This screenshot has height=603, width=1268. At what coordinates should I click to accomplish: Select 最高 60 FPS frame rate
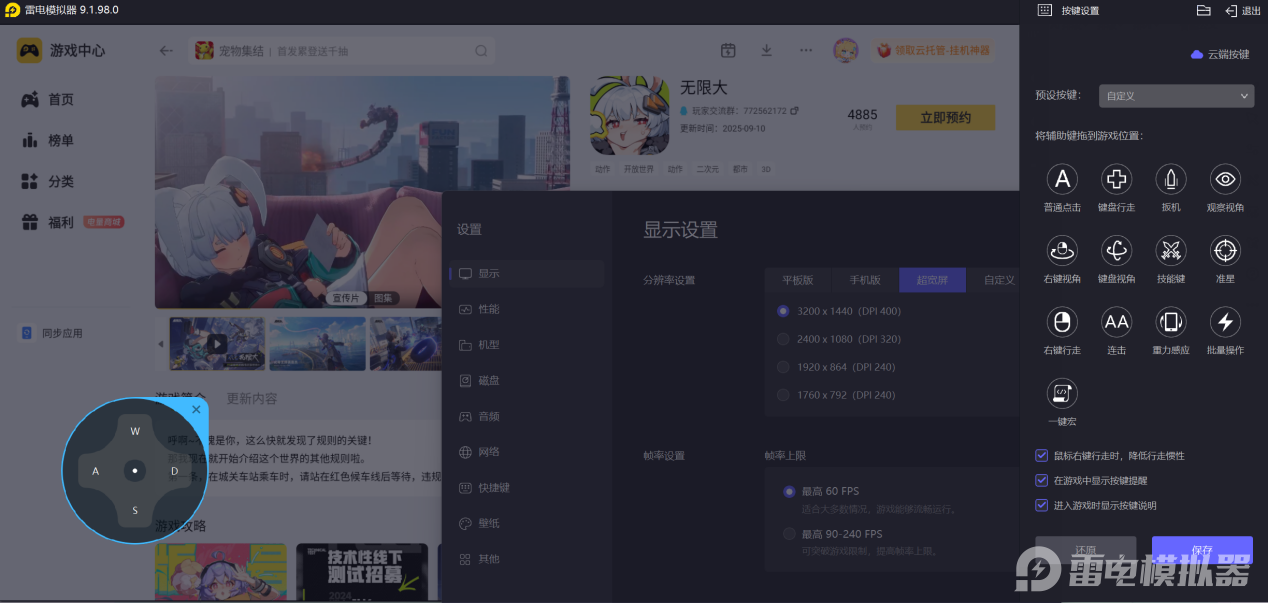790,491
